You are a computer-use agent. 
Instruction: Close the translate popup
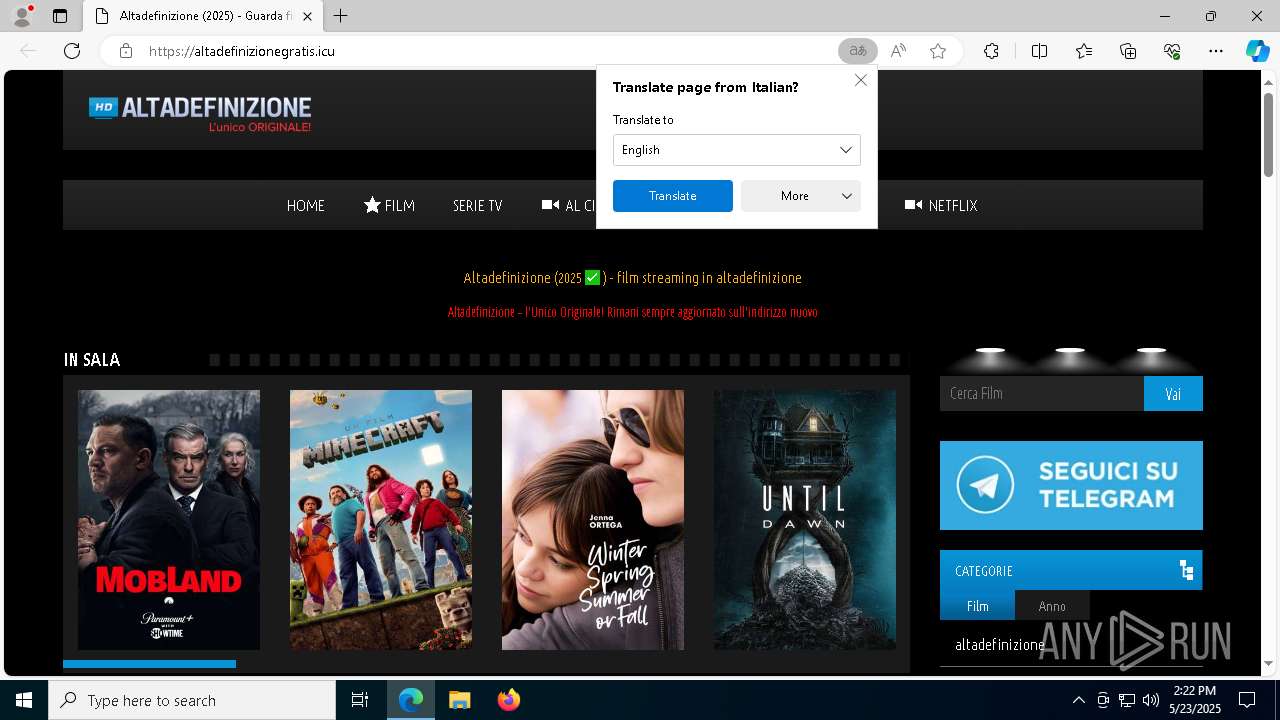point(861,80)
